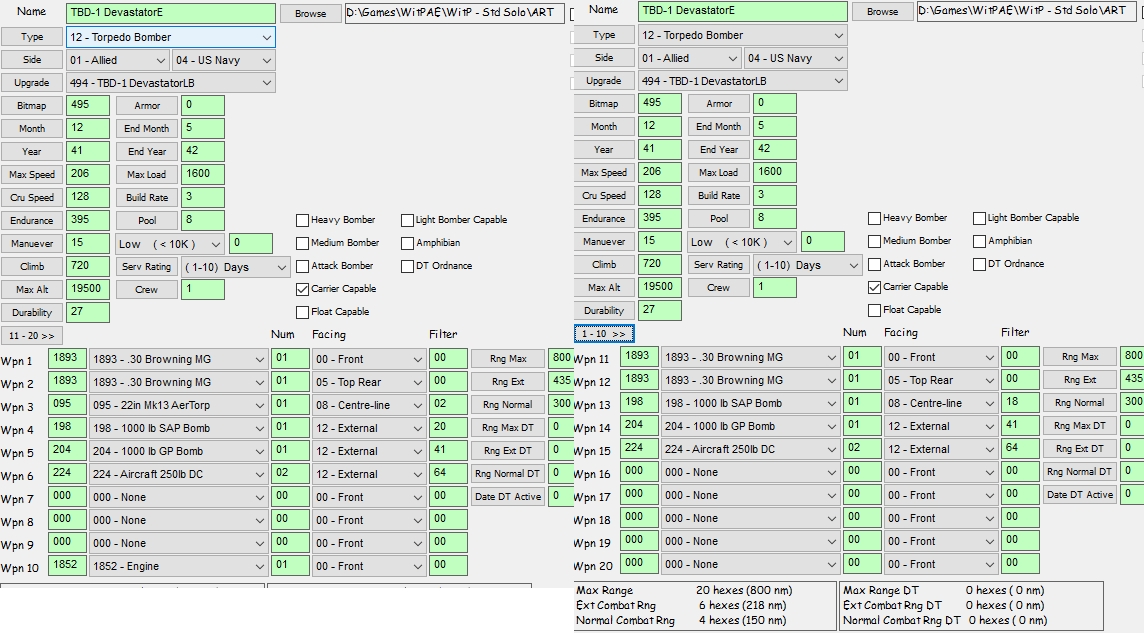
Task: Click Browse button in left panel
Action: (310, 14)
